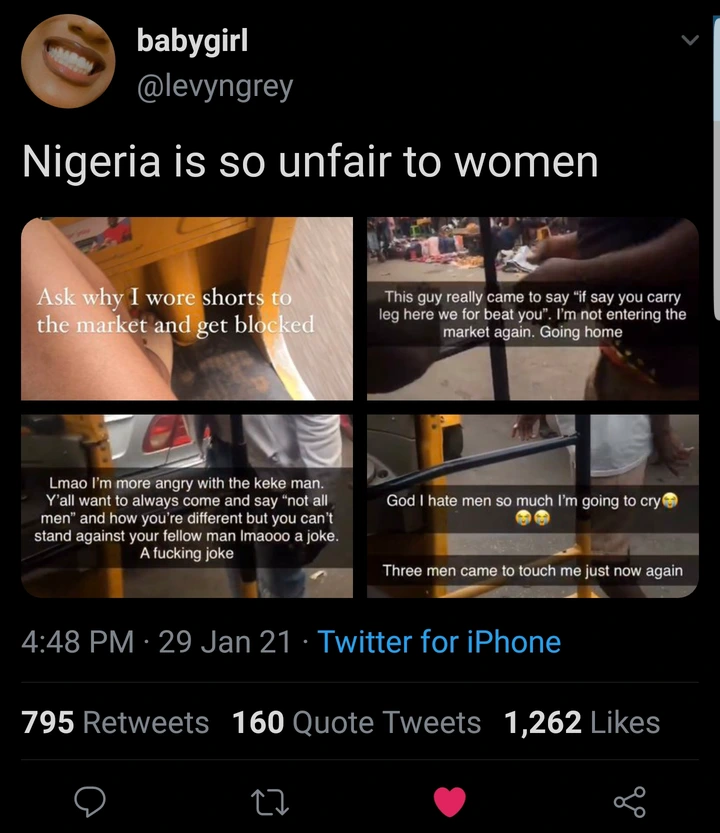Click the Twitter for iPhone link
This screenshot has height=833, width=720.
point(439,642)
